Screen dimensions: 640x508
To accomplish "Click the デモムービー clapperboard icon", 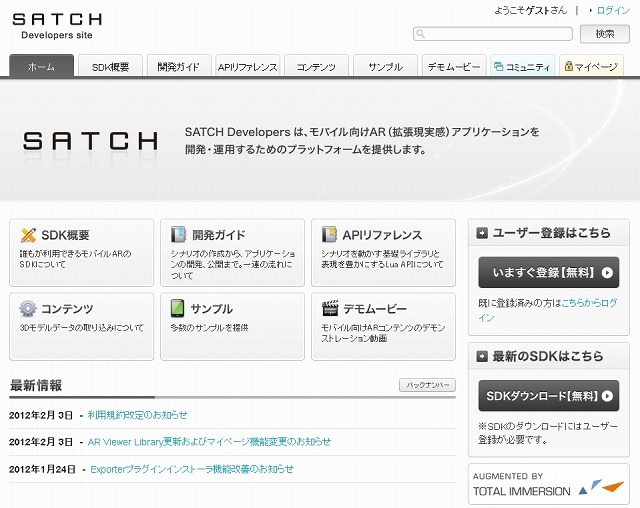I will click(x=329, y=309).
